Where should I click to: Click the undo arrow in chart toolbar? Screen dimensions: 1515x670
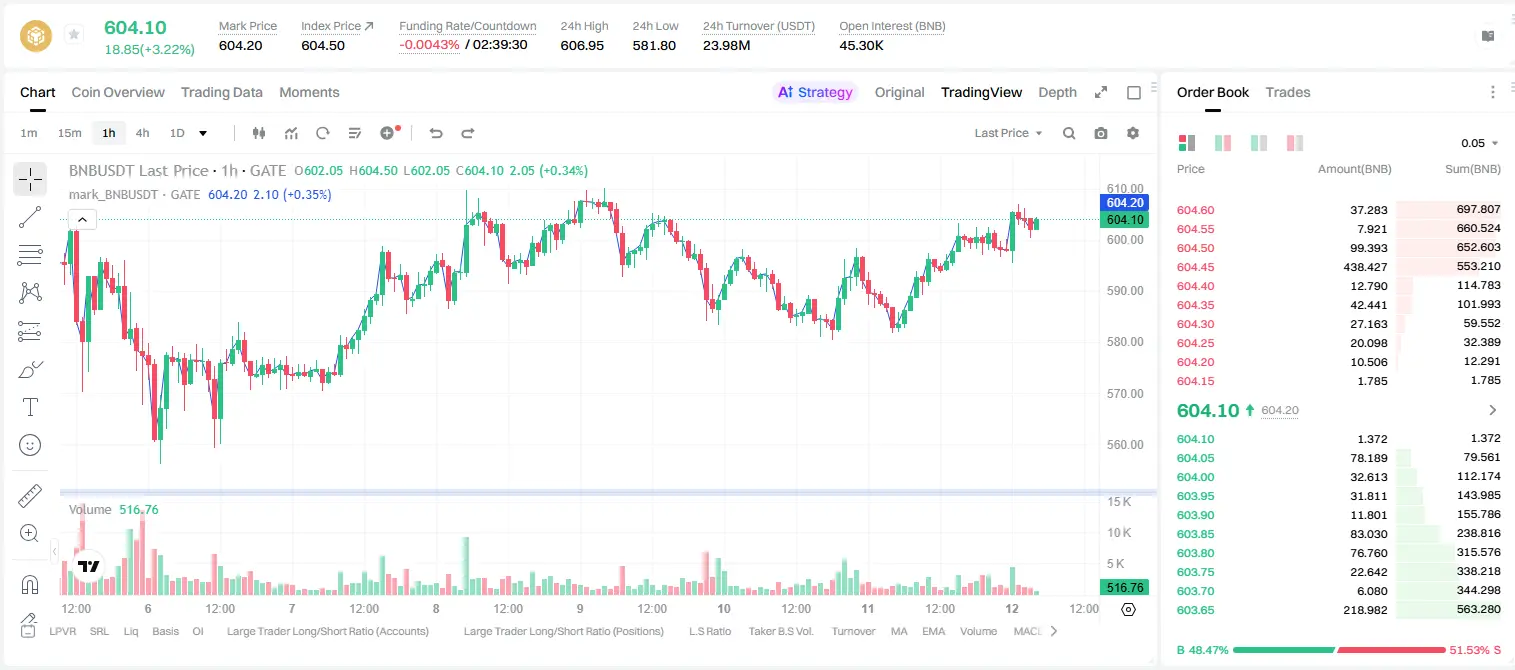tap(436, 133)
